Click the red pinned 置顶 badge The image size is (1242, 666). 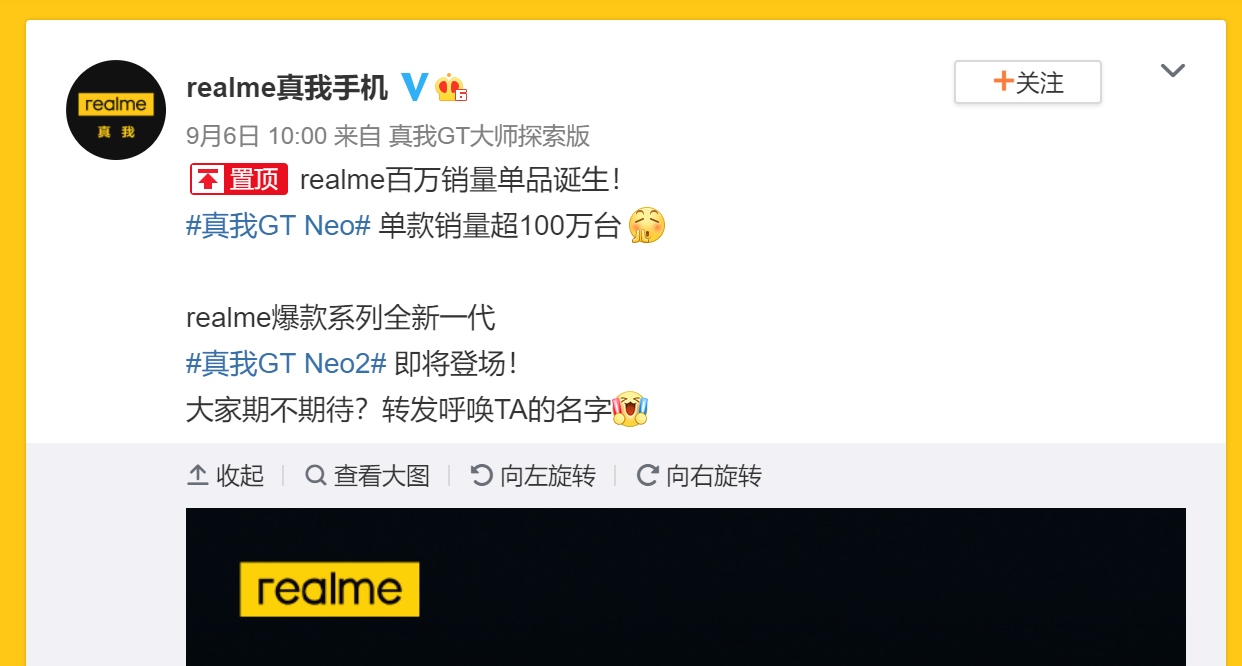click(x=239, y=180)
